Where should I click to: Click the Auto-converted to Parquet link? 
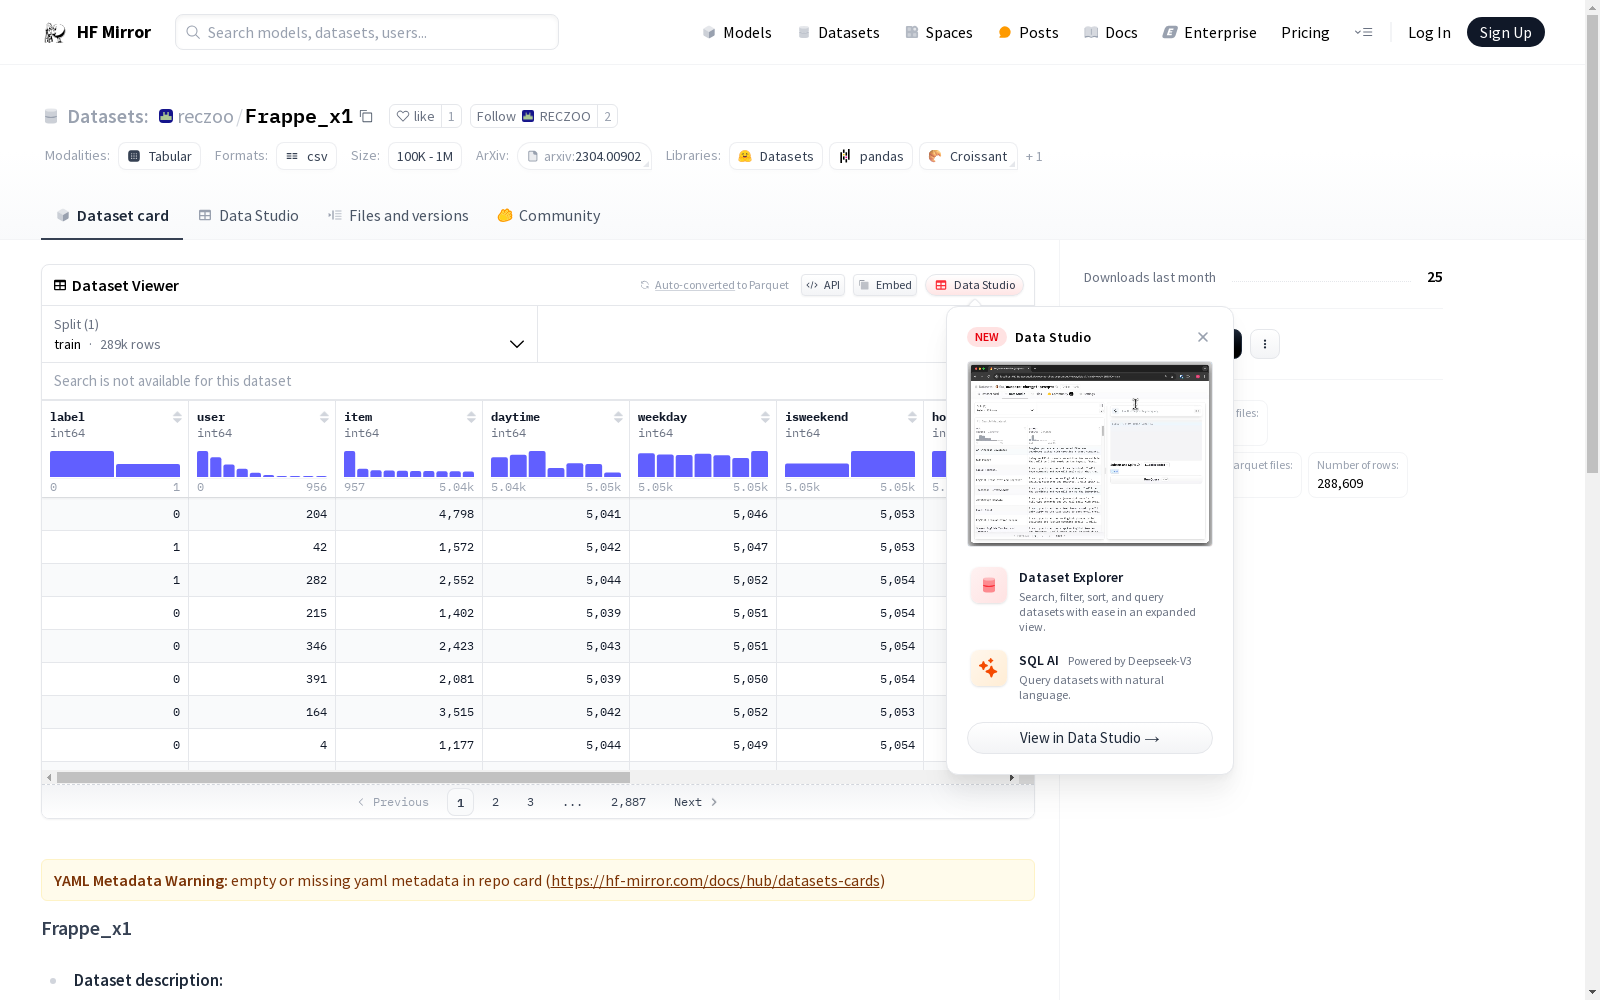(695, 285)
